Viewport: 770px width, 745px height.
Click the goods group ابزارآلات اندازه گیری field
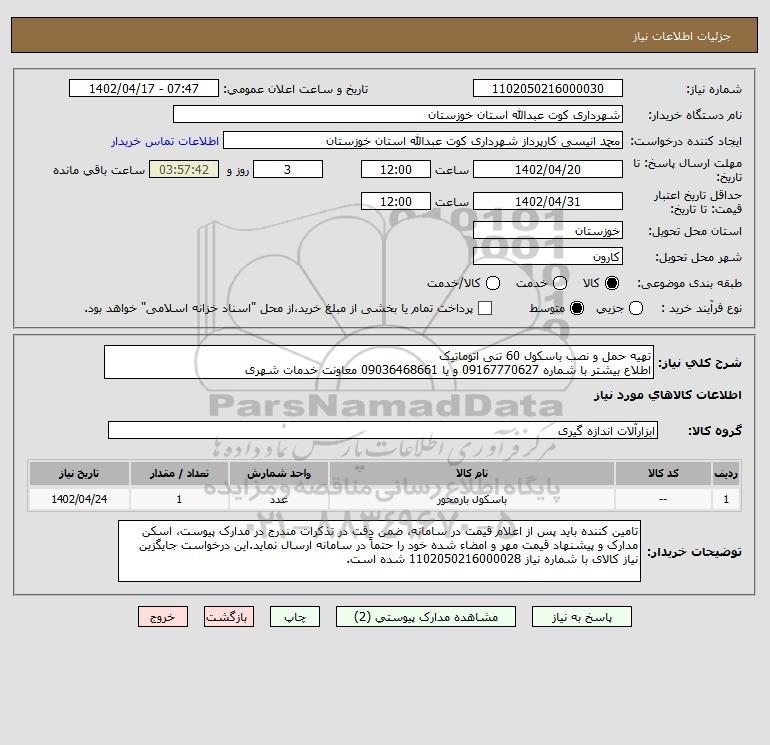[383, 431]
